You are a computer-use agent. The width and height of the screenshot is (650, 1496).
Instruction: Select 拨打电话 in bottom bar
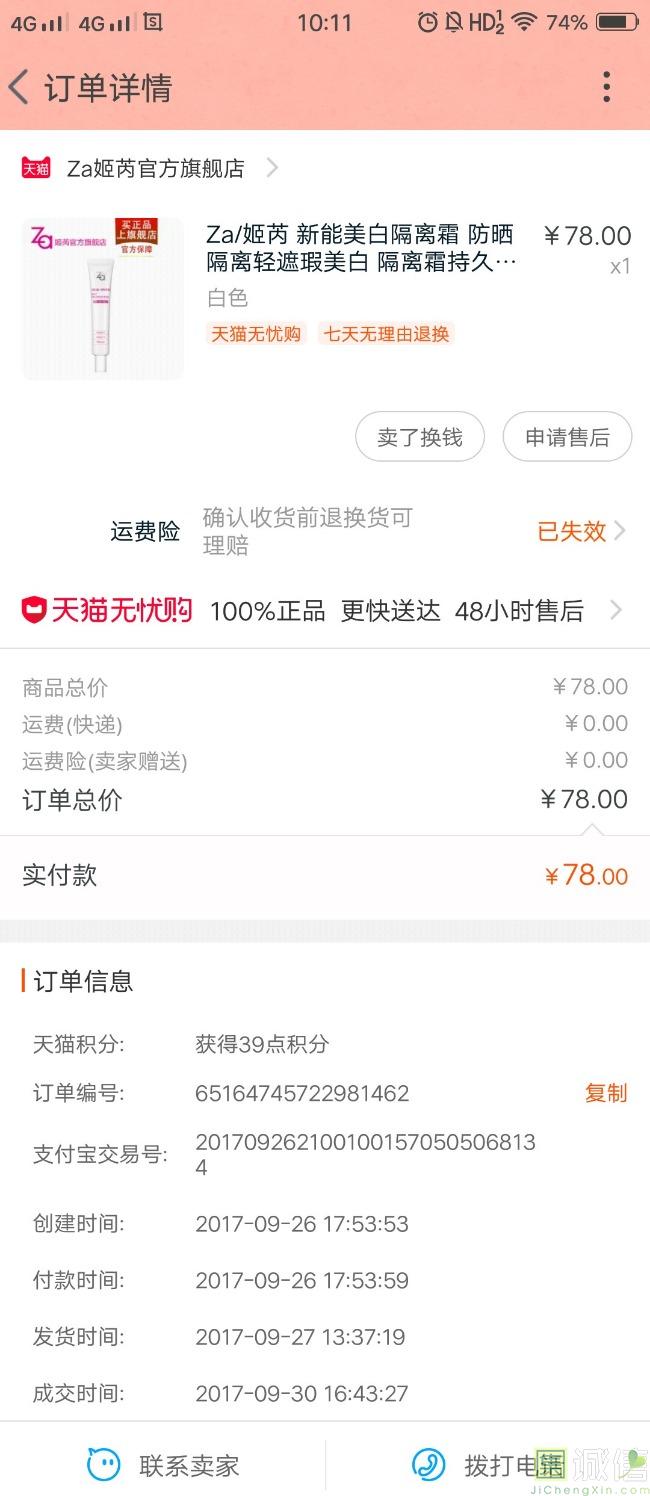[510, 1466]
